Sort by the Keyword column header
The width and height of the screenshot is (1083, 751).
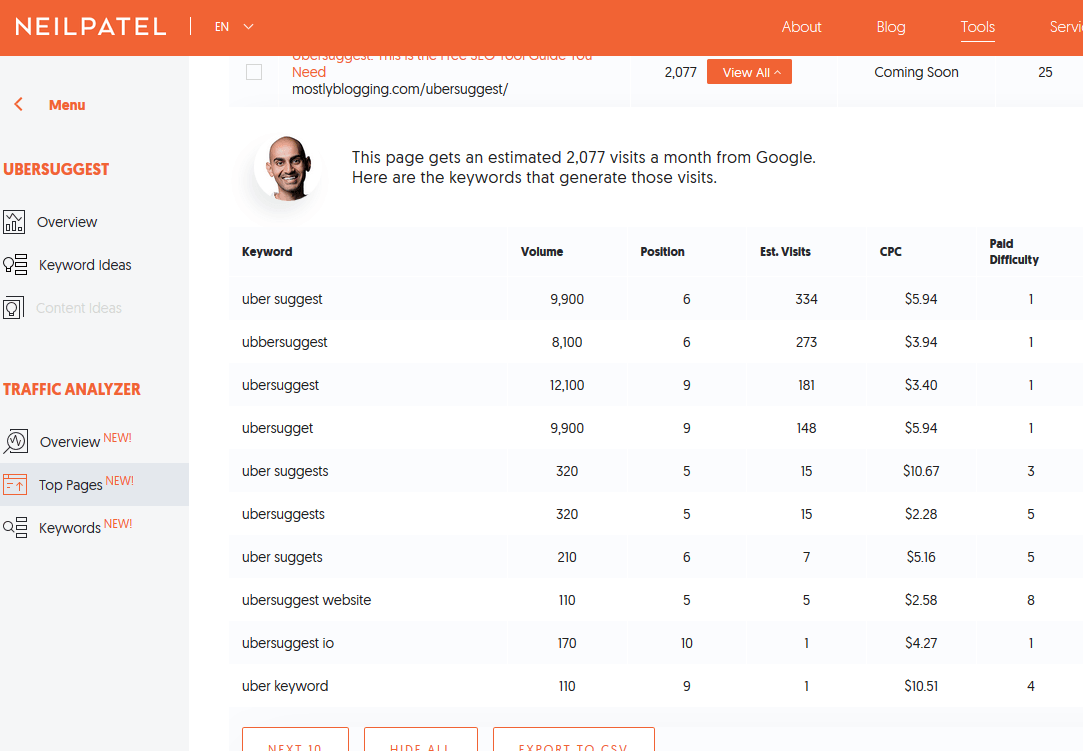point(267,251)
